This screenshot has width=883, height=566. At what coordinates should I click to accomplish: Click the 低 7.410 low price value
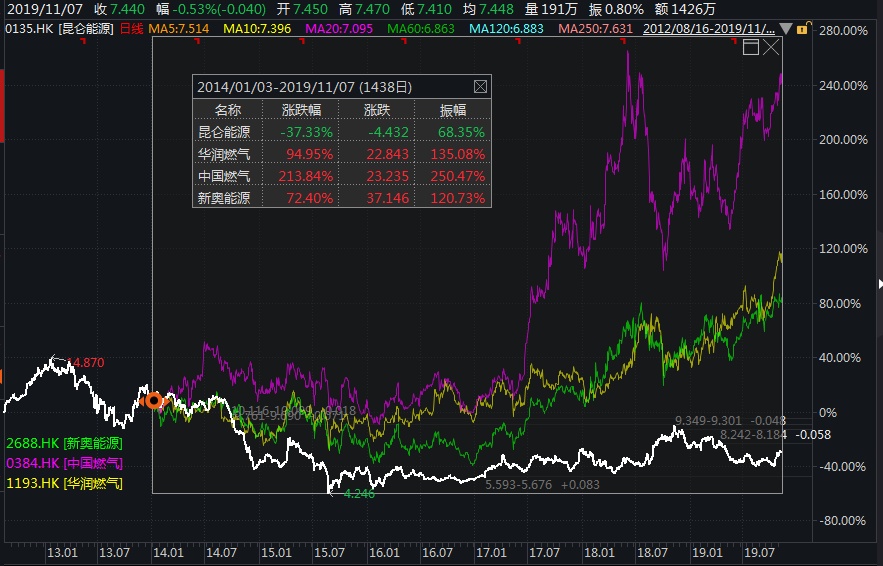tap(426, 9)
